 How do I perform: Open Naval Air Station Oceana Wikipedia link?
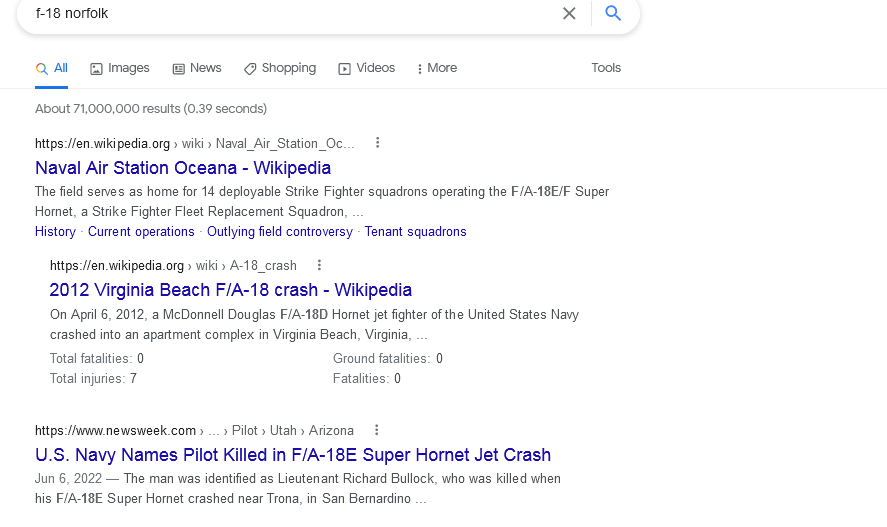(x=183, y=168)
